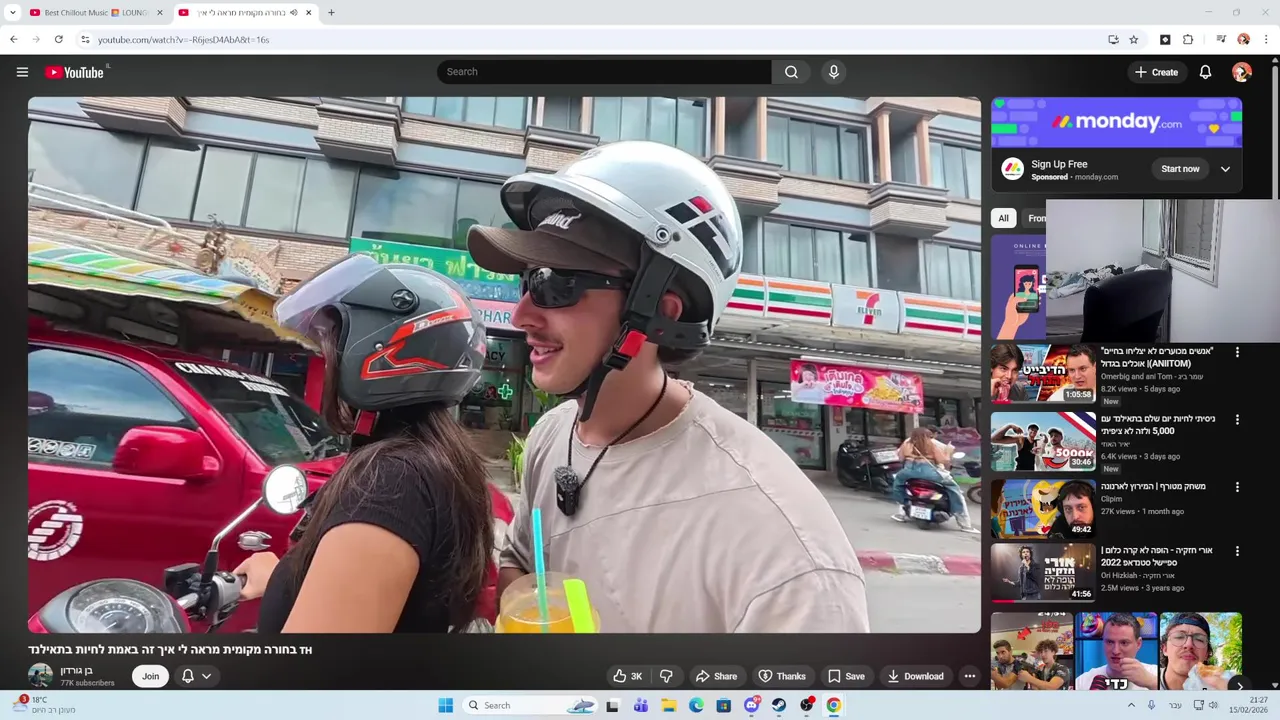1280x720 pixels.
Task: Open Chrome profile avatar
Action: tap(1244, 40)
